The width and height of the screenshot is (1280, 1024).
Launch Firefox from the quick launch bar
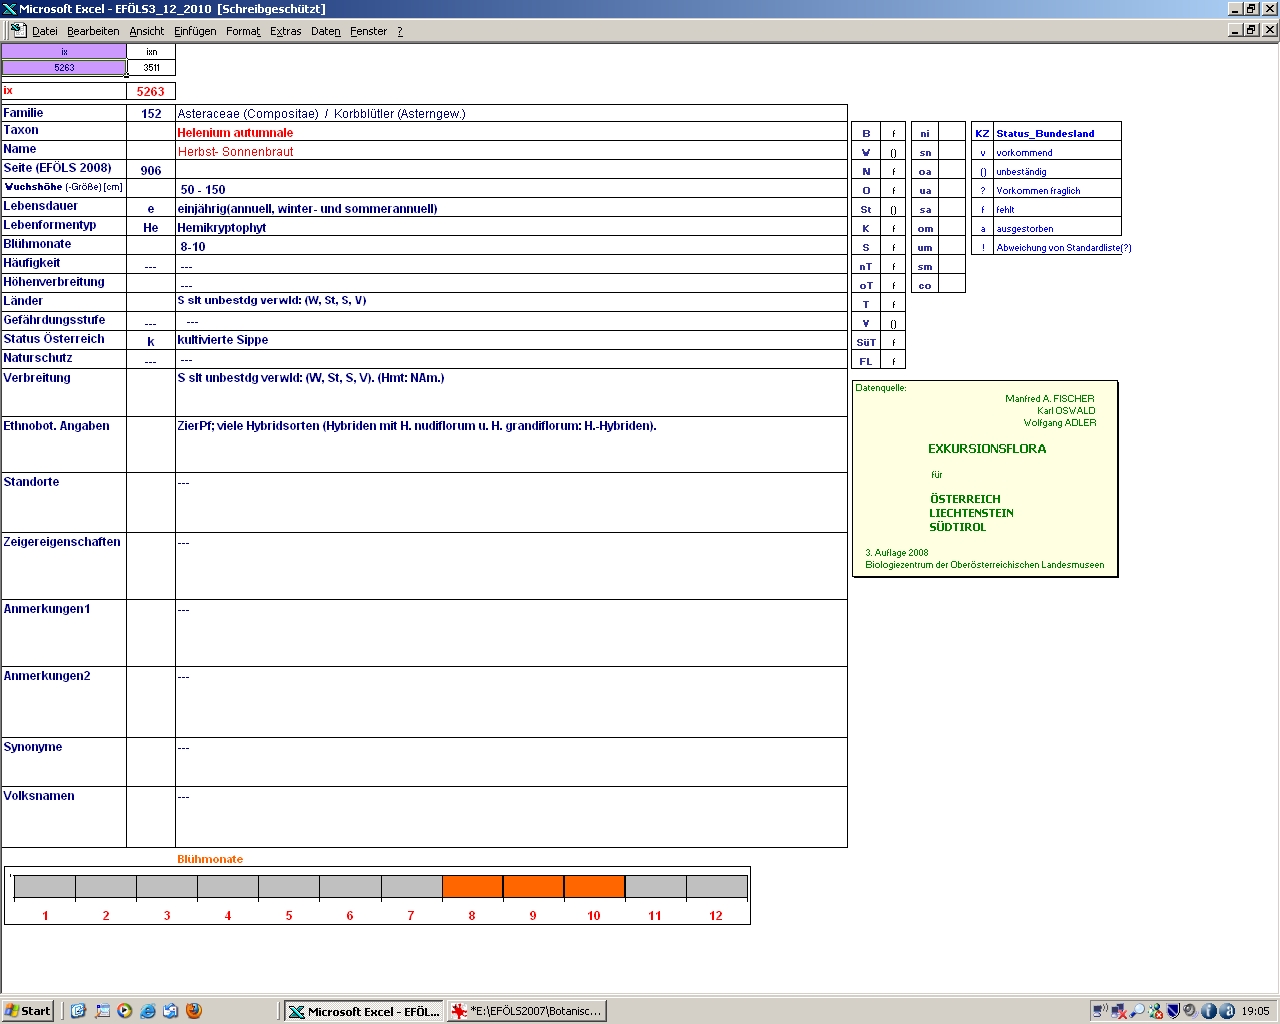194,1011
